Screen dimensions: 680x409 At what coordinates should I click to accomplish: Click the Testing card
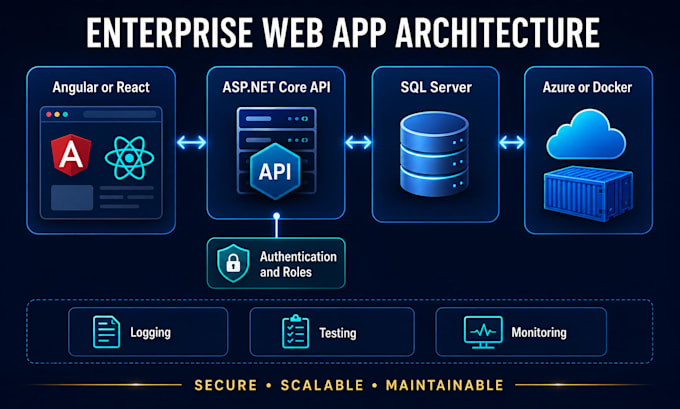click(332, 332)
